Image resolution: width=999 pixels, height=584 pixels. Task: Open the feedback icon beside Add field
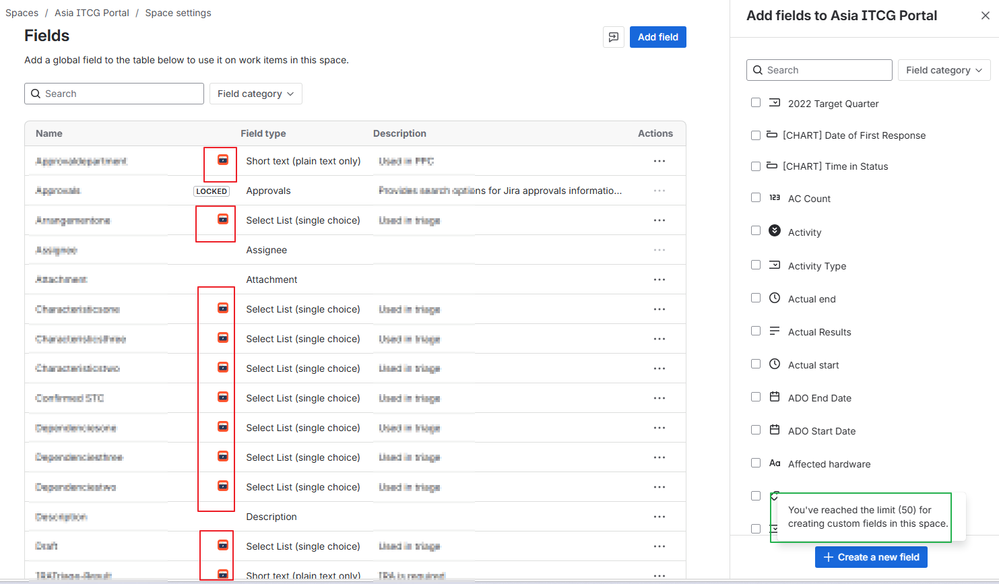[x=613, y=37]
